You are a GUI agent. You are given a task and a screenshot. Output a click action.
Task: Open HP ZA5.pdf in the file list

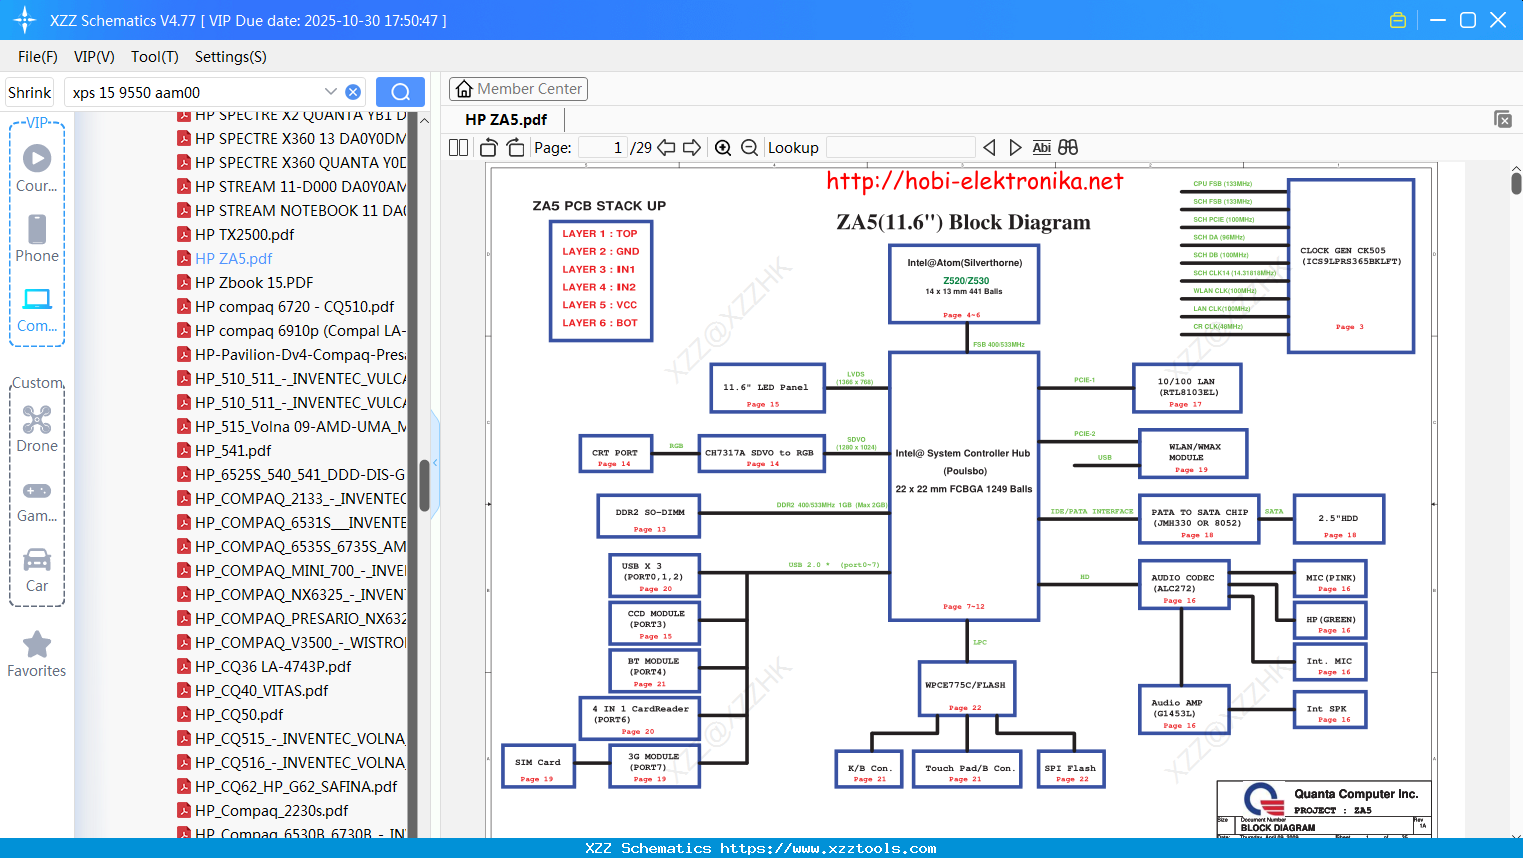coord(233,258)
